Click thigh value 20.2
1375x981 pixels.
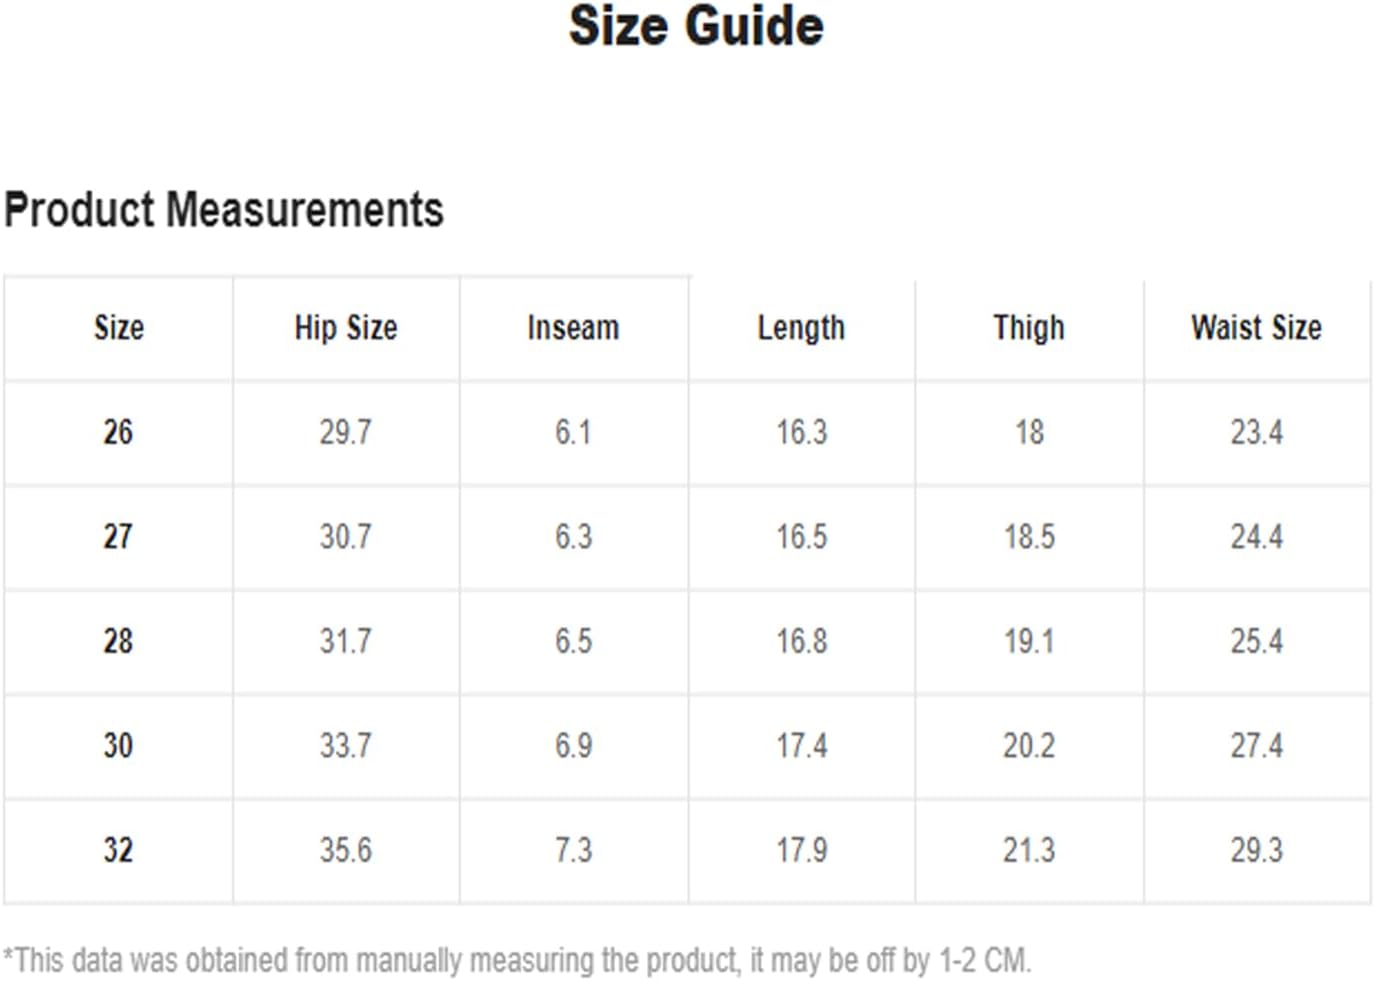[1029, 746]
